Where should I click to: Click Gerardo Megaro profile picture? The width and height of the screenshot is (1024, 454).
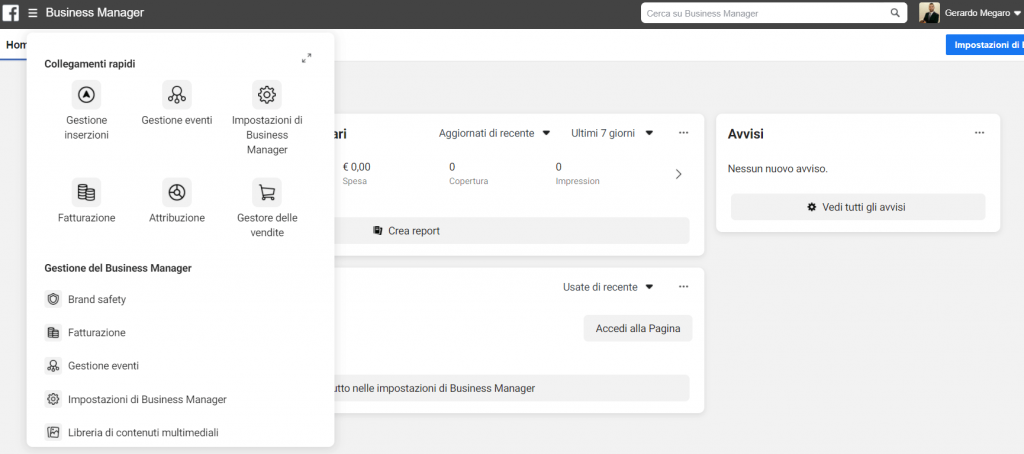tap(929, 12)
